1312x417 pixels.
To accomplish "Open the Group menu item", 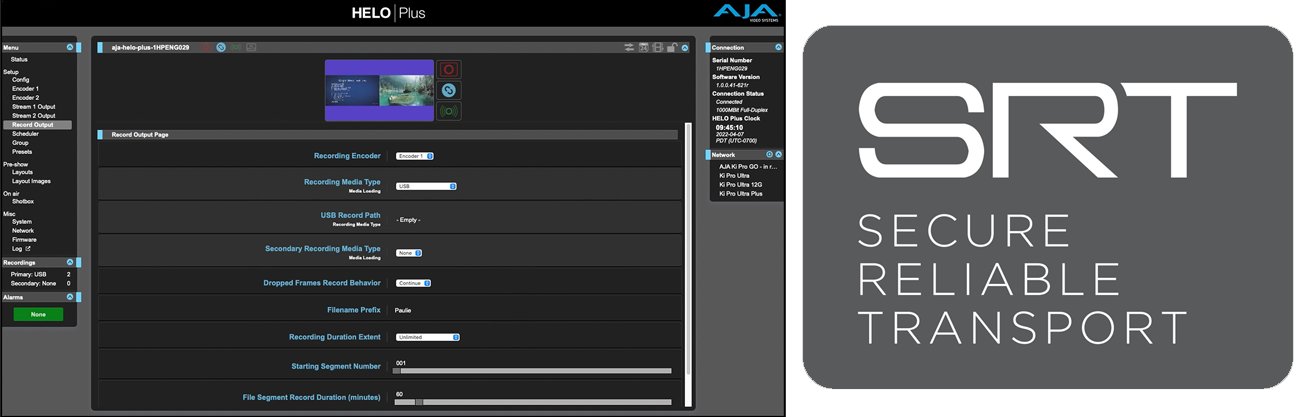I will point(20,143).
